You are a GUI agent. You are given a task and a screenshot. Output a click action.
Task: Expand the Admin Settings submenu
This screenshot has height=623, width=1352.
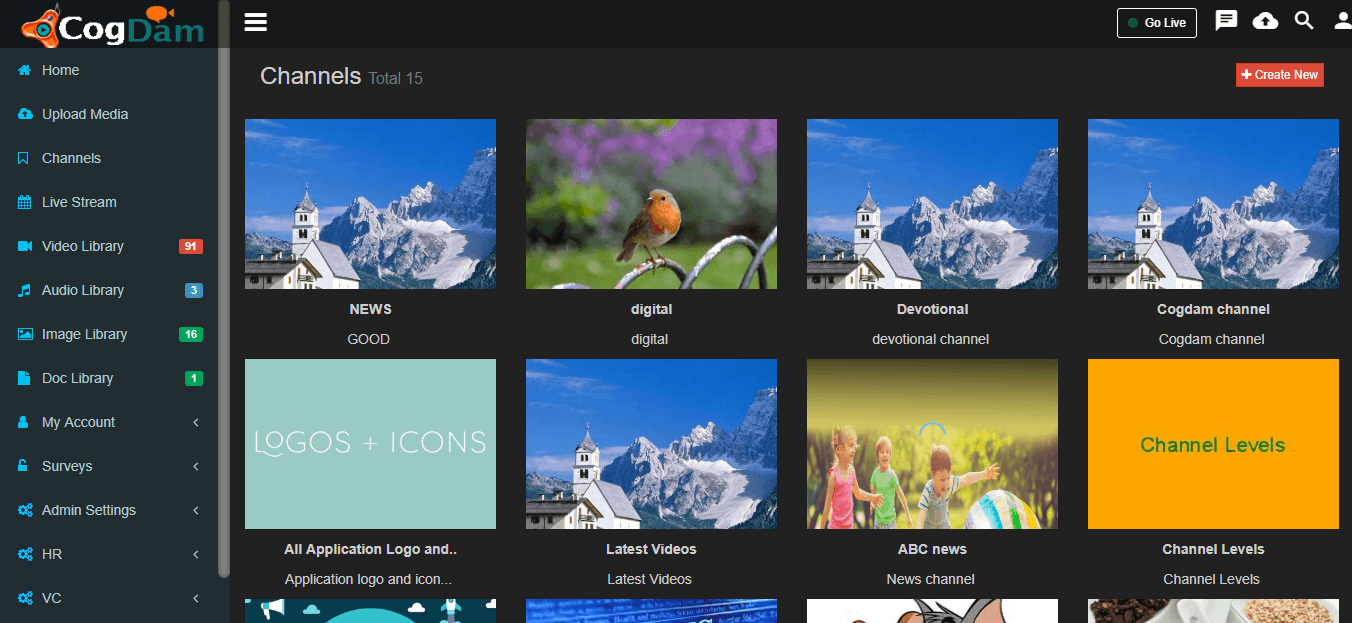[196, 510]
